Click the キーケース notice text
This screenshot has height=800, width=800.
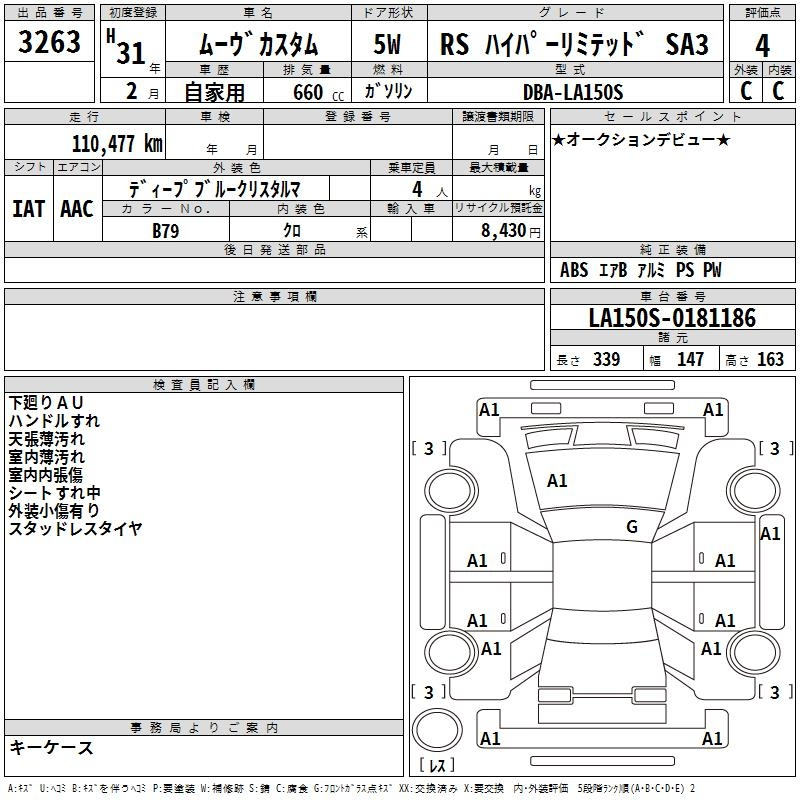coord(51,747)
